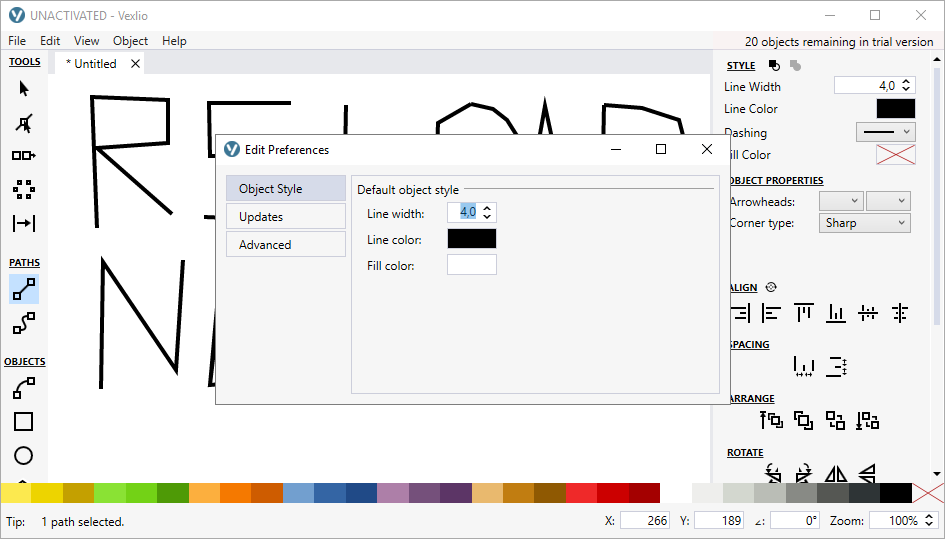
Task: Click the X coordinate field
Action: (645, 520)
